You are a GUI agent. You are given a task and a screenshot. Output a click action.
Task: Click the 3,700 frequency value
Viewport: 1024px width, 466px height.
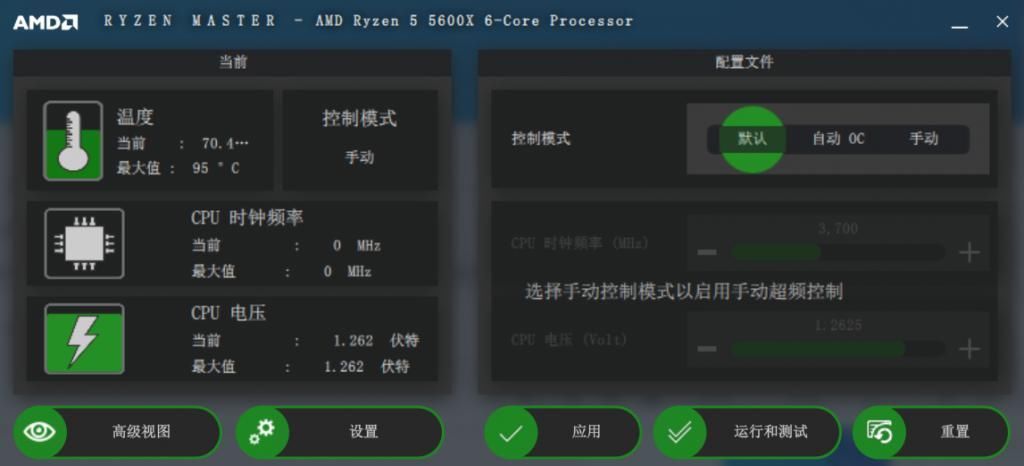click(838, 229)
